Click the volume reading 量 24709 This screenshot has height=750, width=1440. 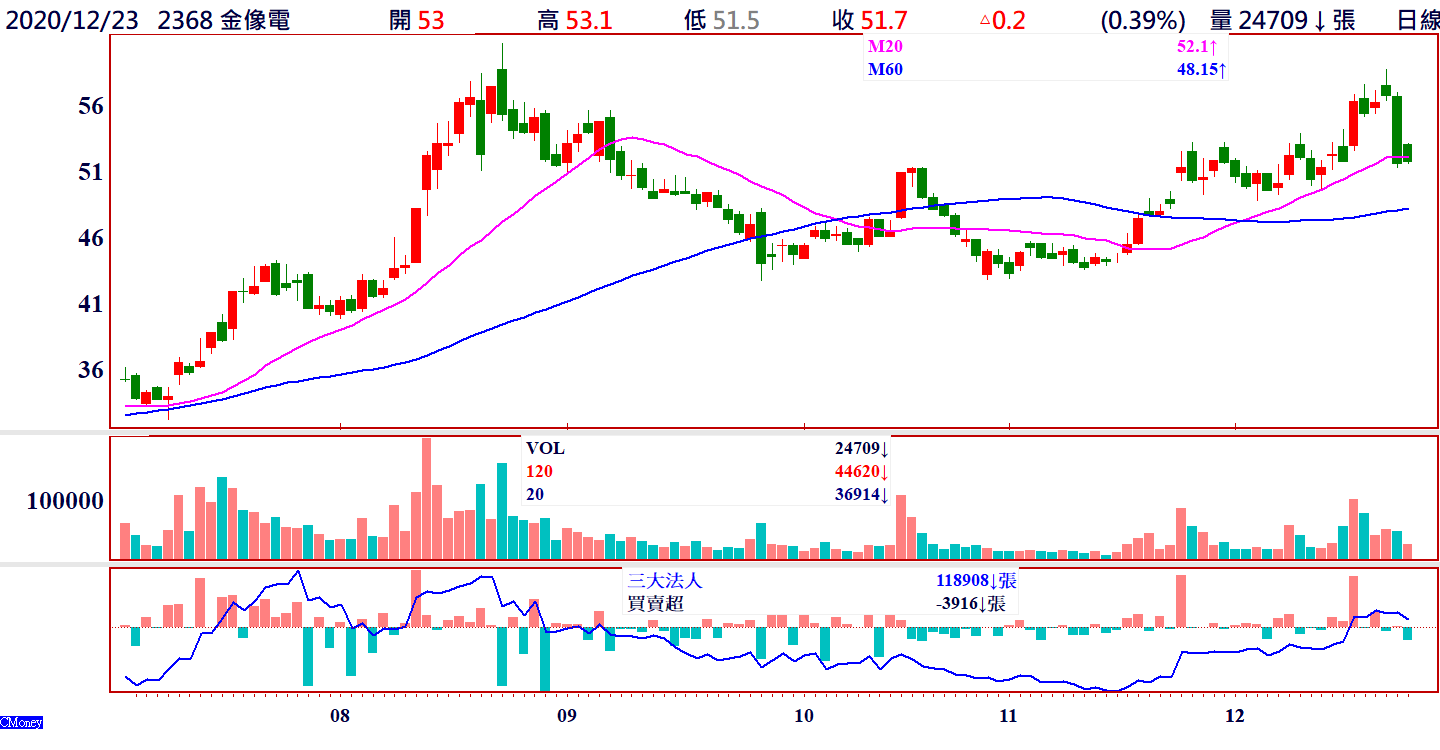click(1260, 20)
